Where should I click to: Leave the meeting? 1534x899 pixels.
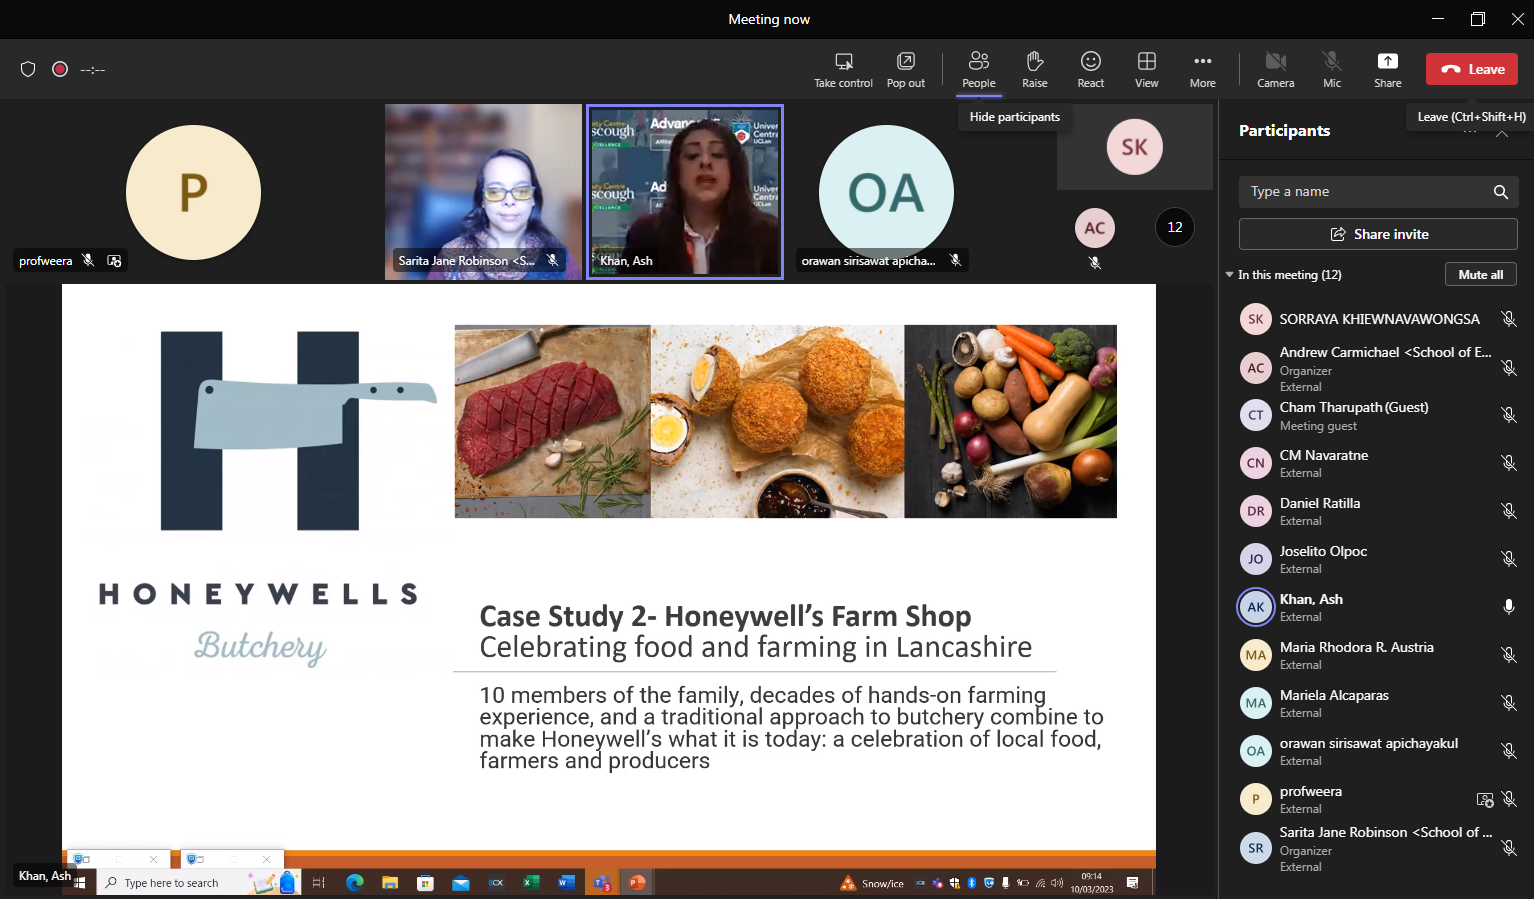point(1472,69)
